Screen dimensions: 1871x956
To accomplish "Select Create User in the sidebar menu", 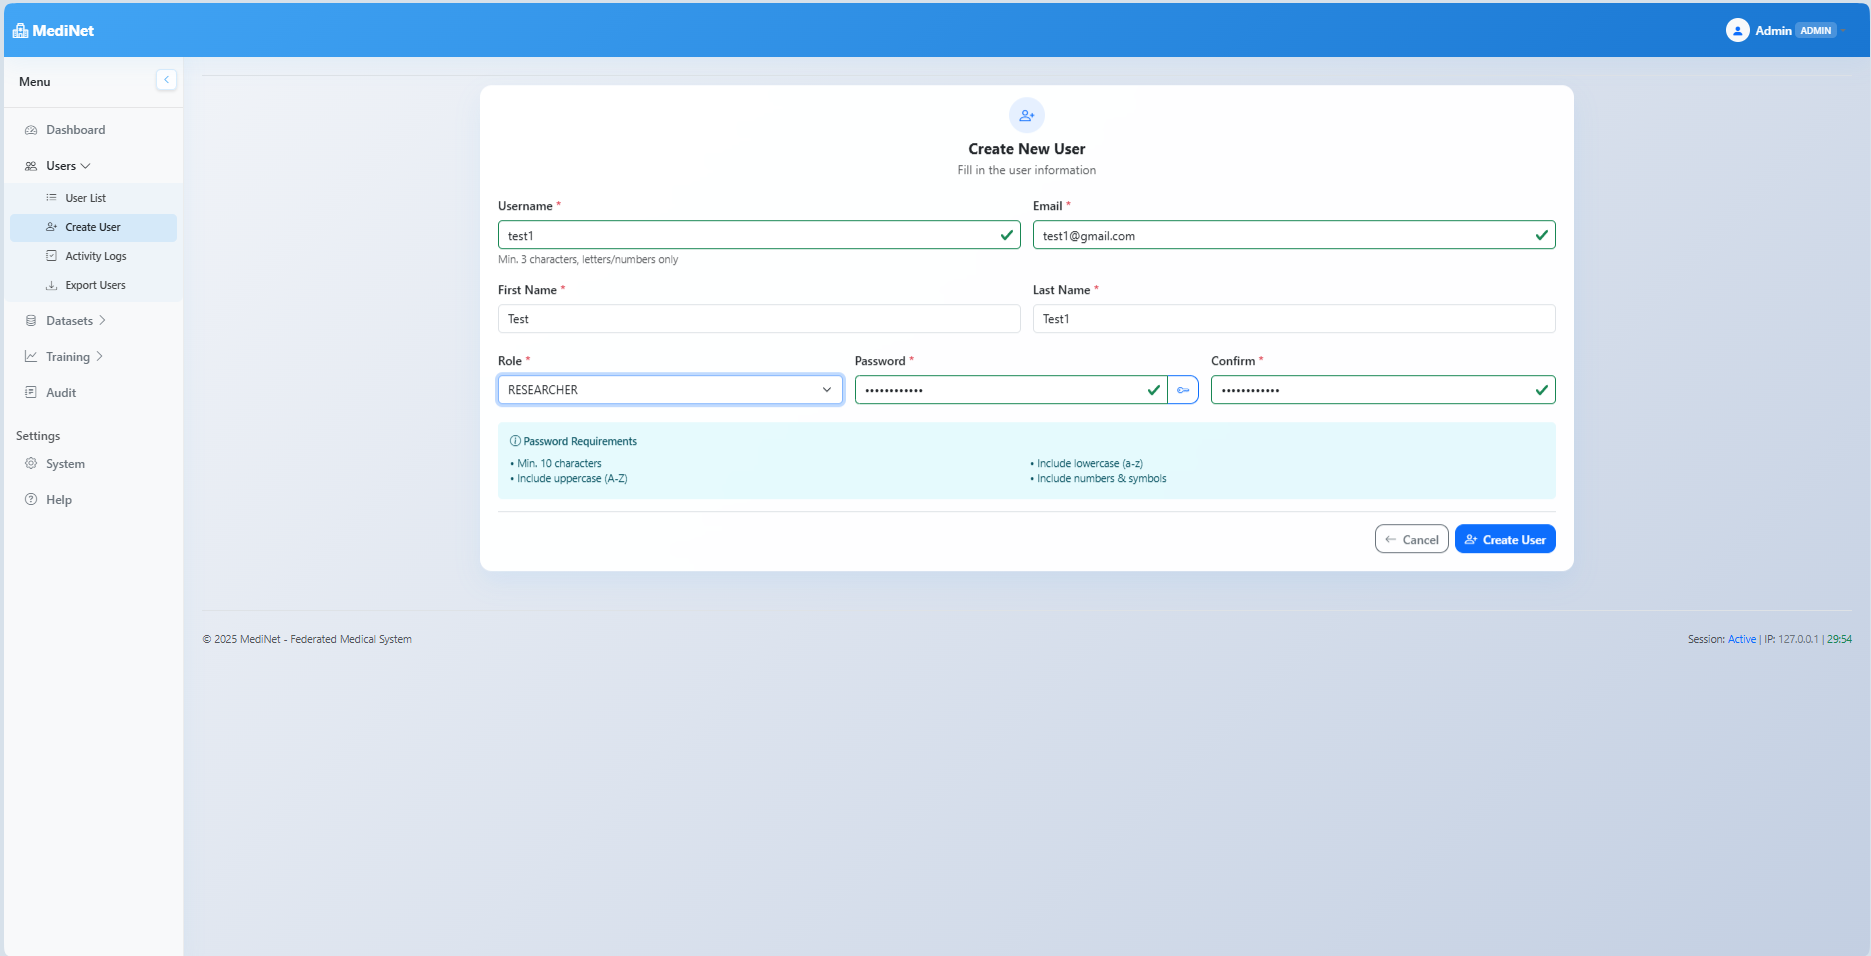I will click(x=92, y=227).
